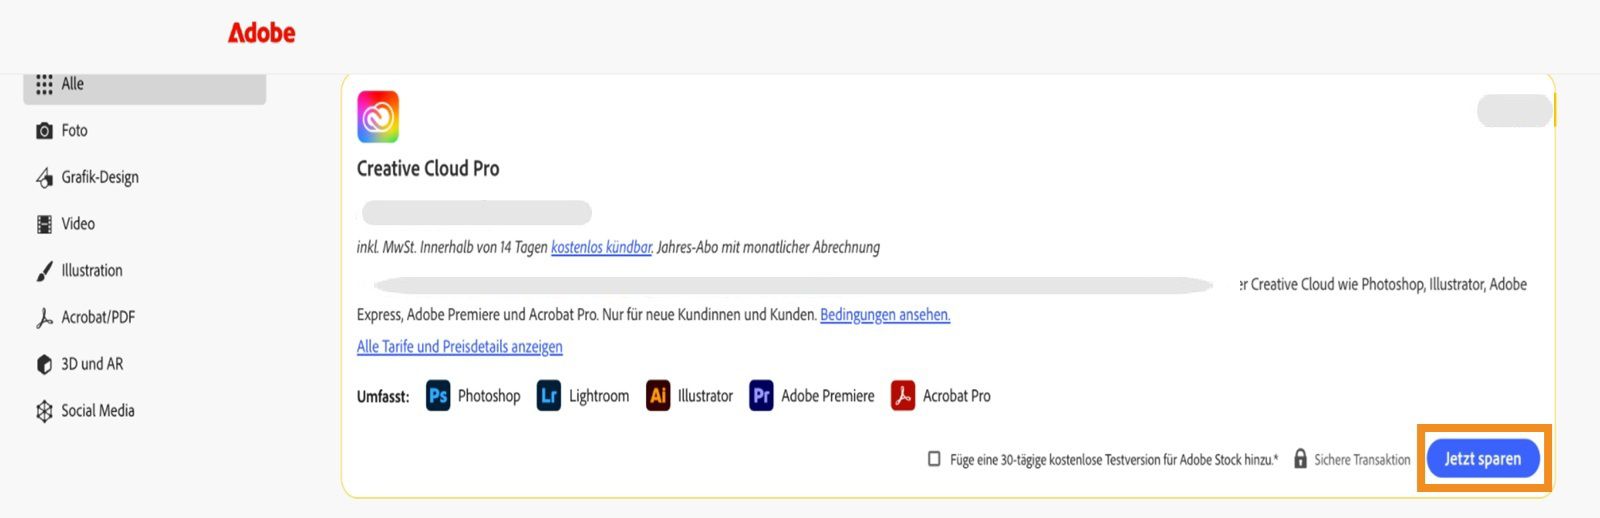Click the Photoshop Ps app icon
Screen dimensions: 1600x518
tap(438, 396)
